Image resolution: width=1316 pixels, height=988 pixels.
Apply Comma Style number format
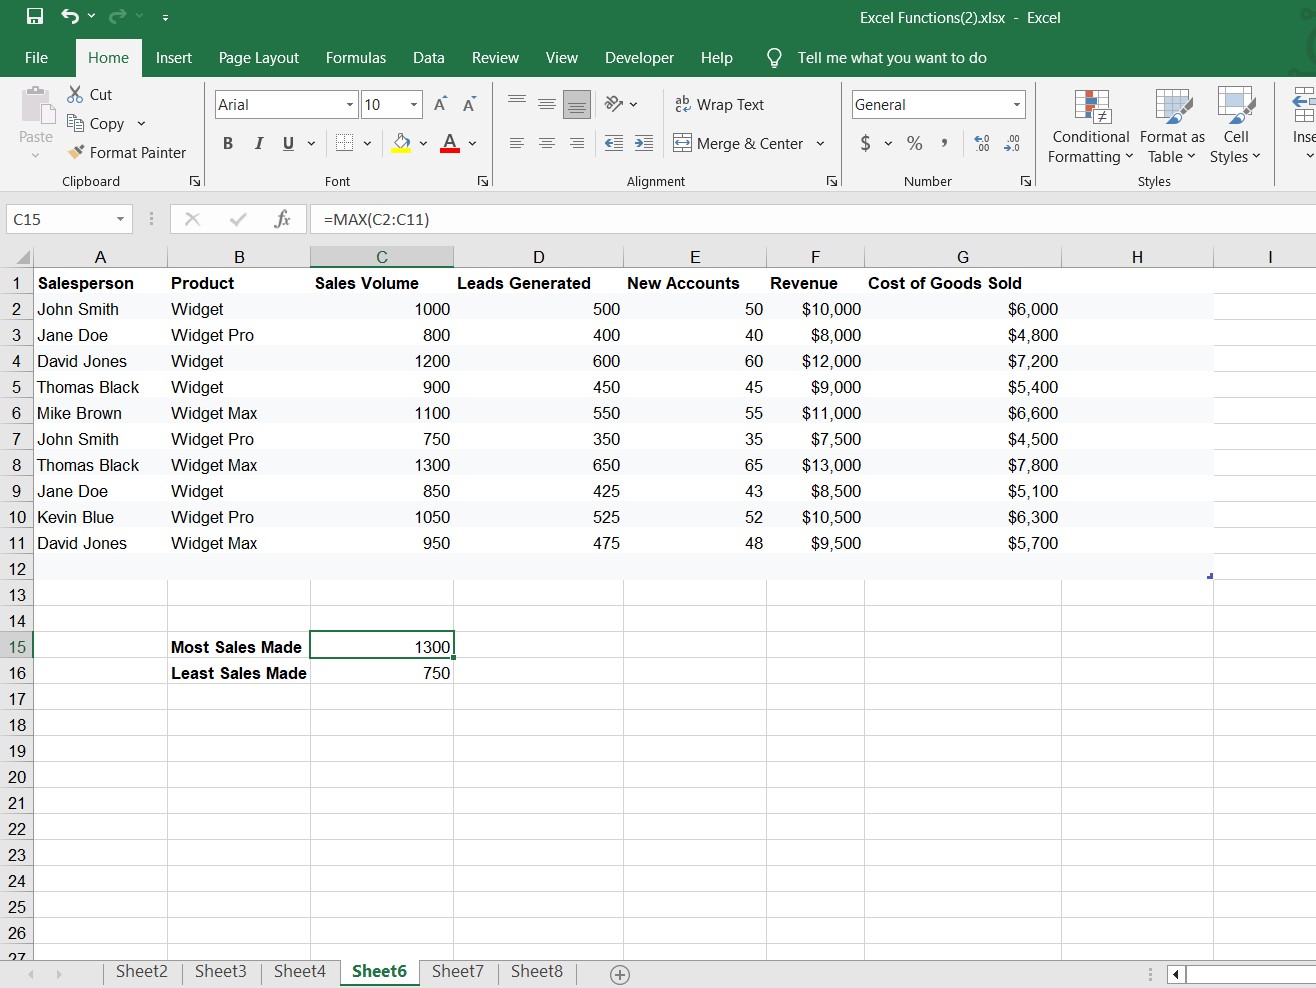944,143
